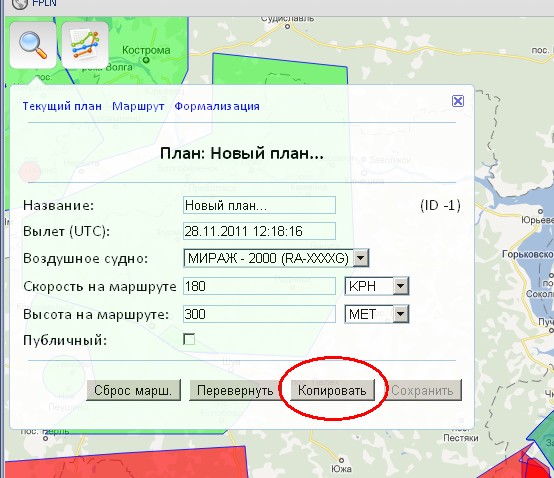Viewport: 554px width, 478px height.
Task: Open the route chart graph tool
Action: point(85,45)
